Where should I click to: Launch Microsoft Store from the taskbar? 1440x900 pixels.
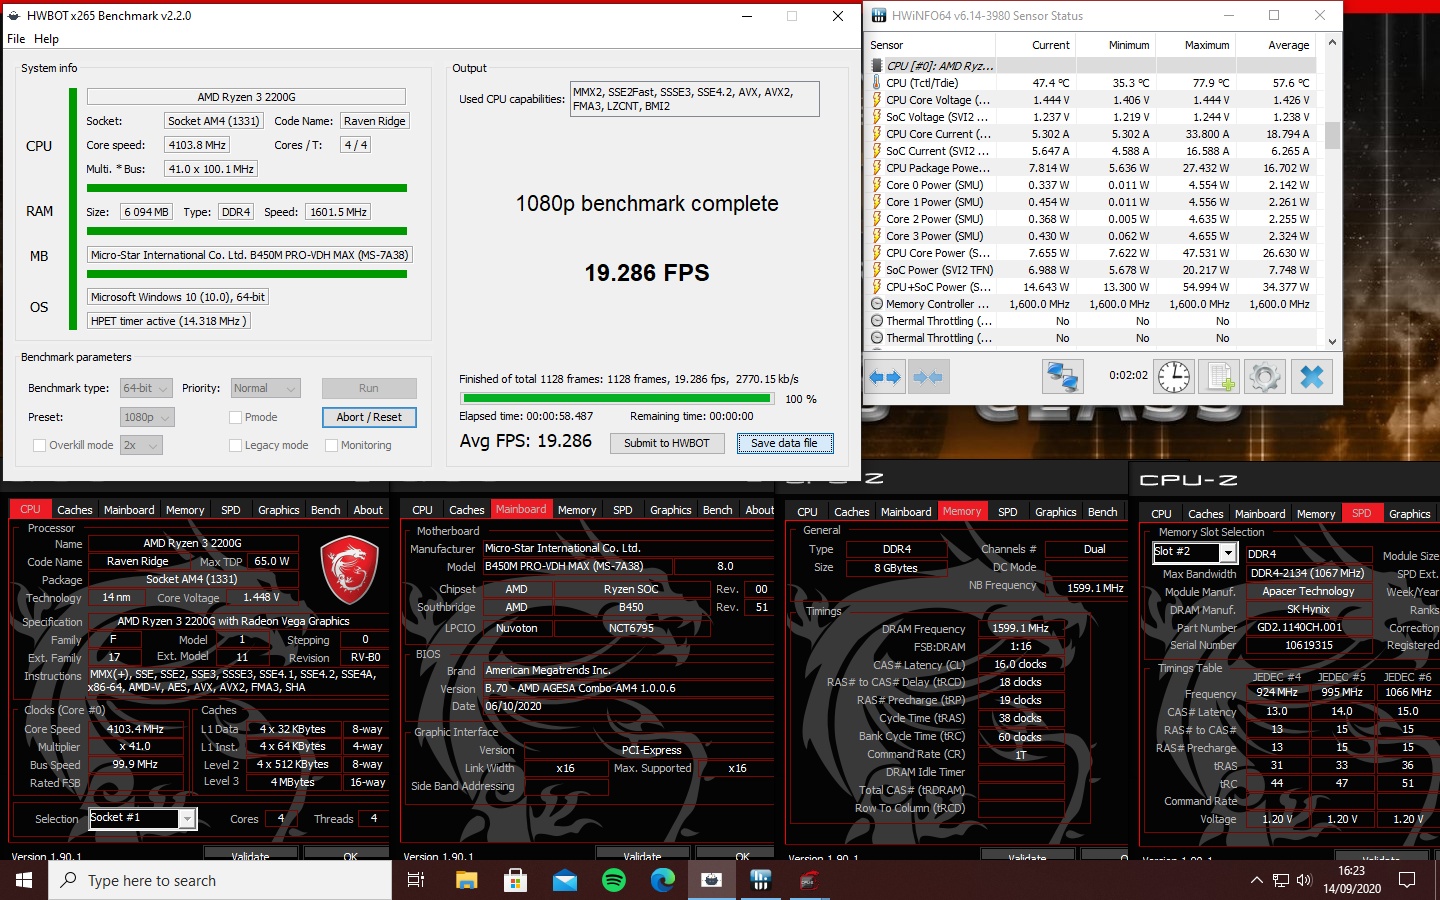[515, 880]
